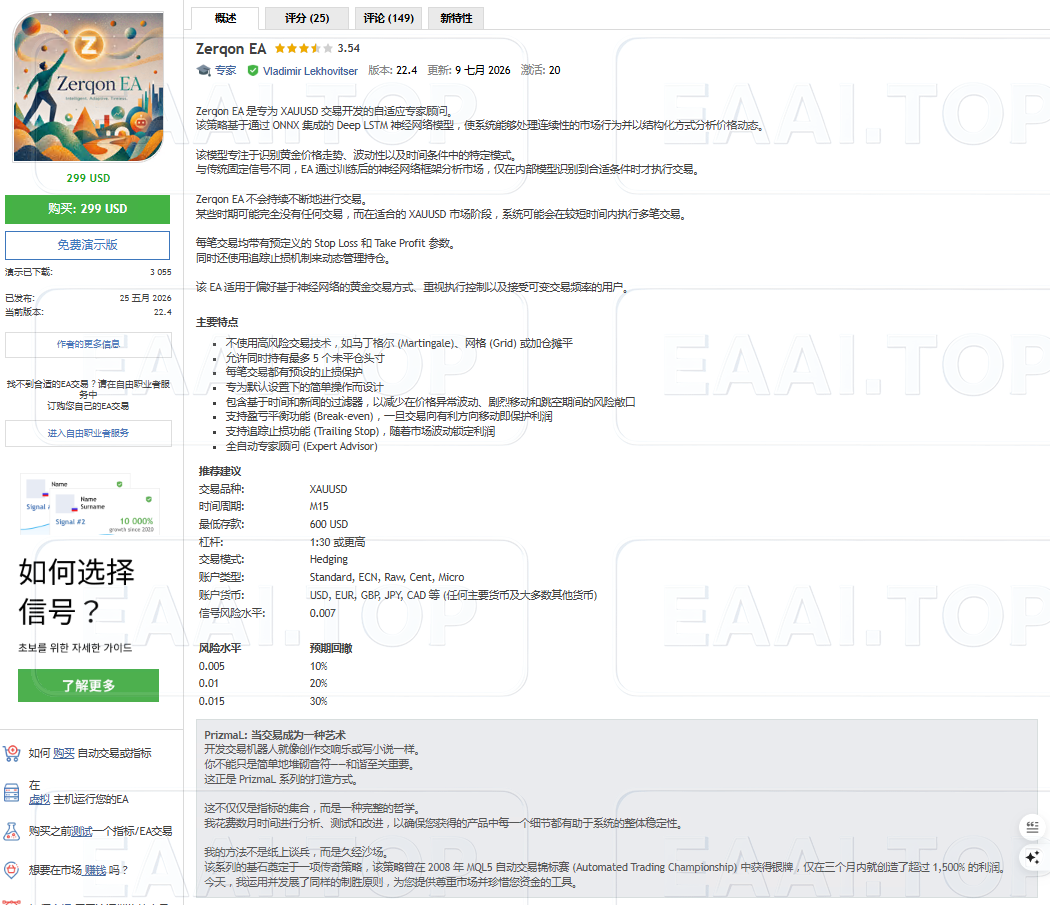The width and height of the screenshot is (1050, 905).
Task: Download the 免费演示版 free demo
Action: point(88,245)
